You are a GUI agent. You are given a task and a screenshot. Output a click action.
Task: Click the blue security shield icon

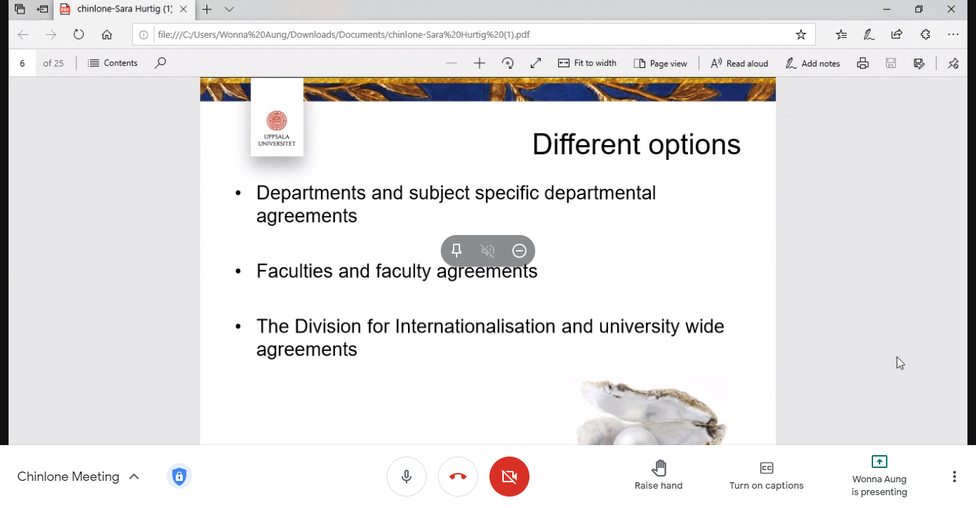pyautogui.click(x=179, y=477)
